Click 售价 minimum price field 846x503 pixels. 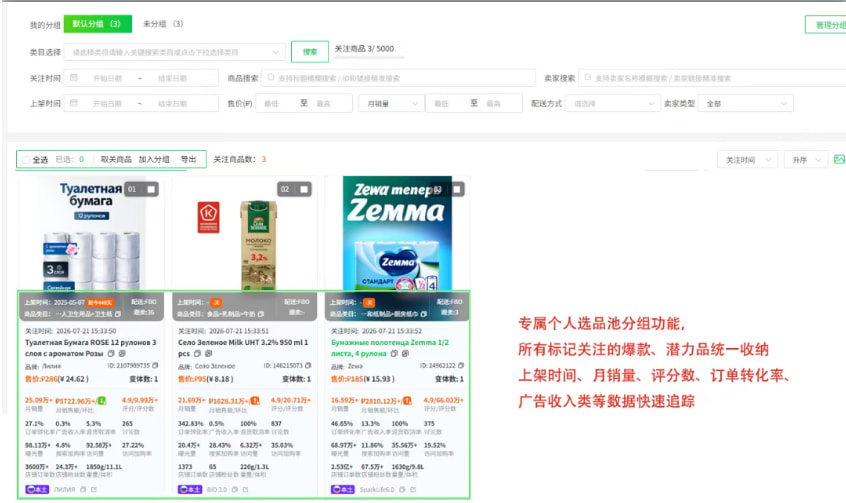coord(271,103)
